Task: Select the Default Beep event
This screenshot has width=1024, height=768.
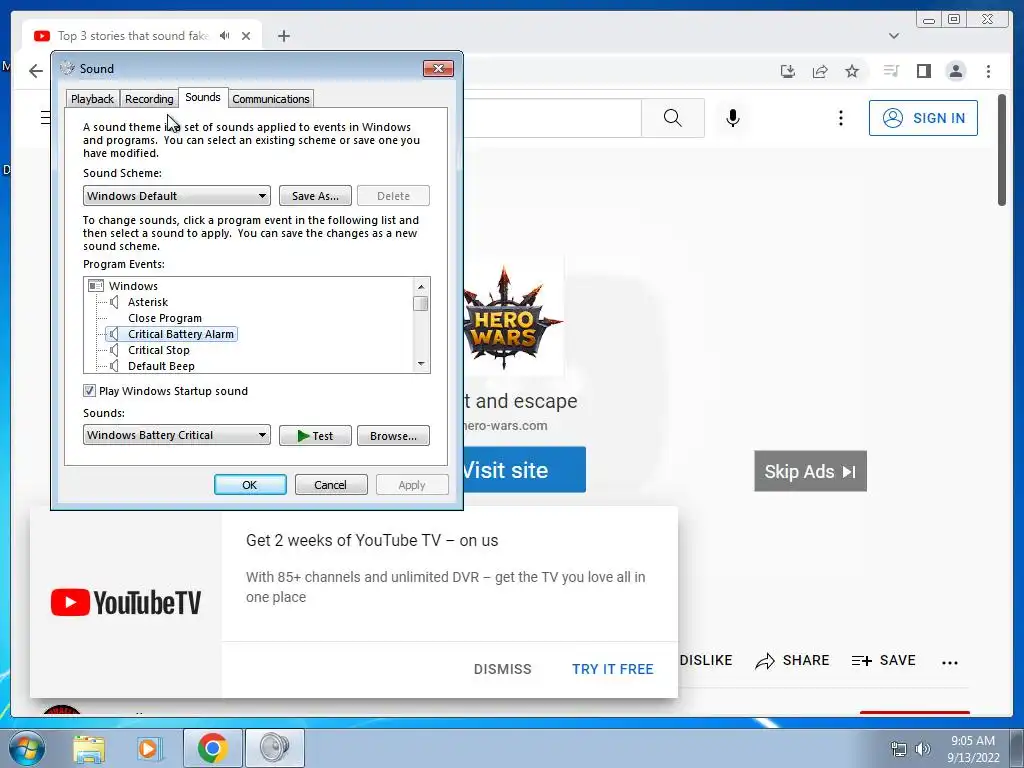Action: coord(161,366)
